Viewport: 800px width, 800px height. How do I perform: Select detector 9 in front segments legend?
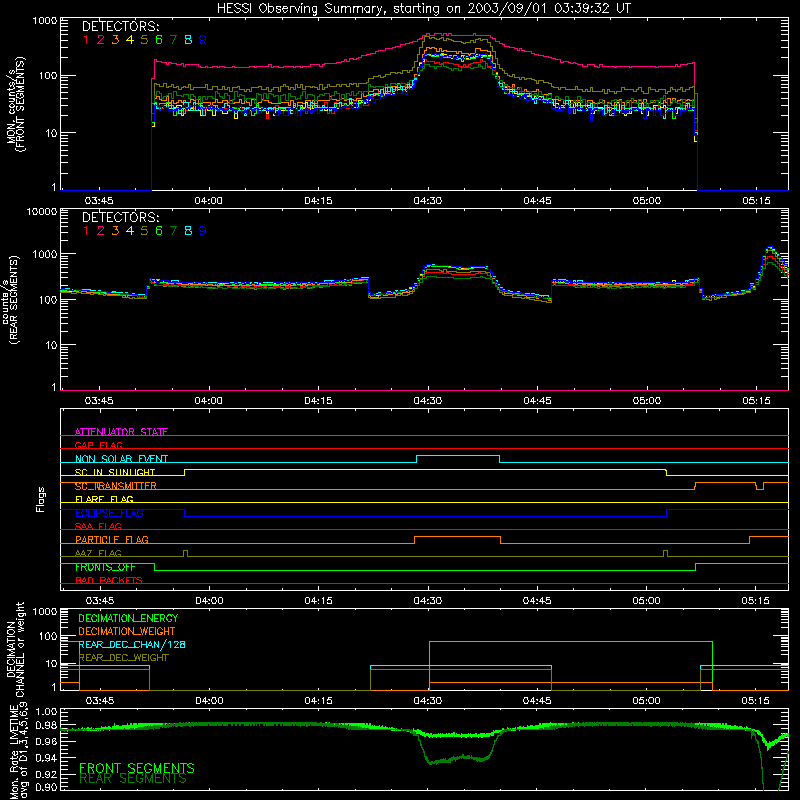pyautogui.click(x=203, y=40)
